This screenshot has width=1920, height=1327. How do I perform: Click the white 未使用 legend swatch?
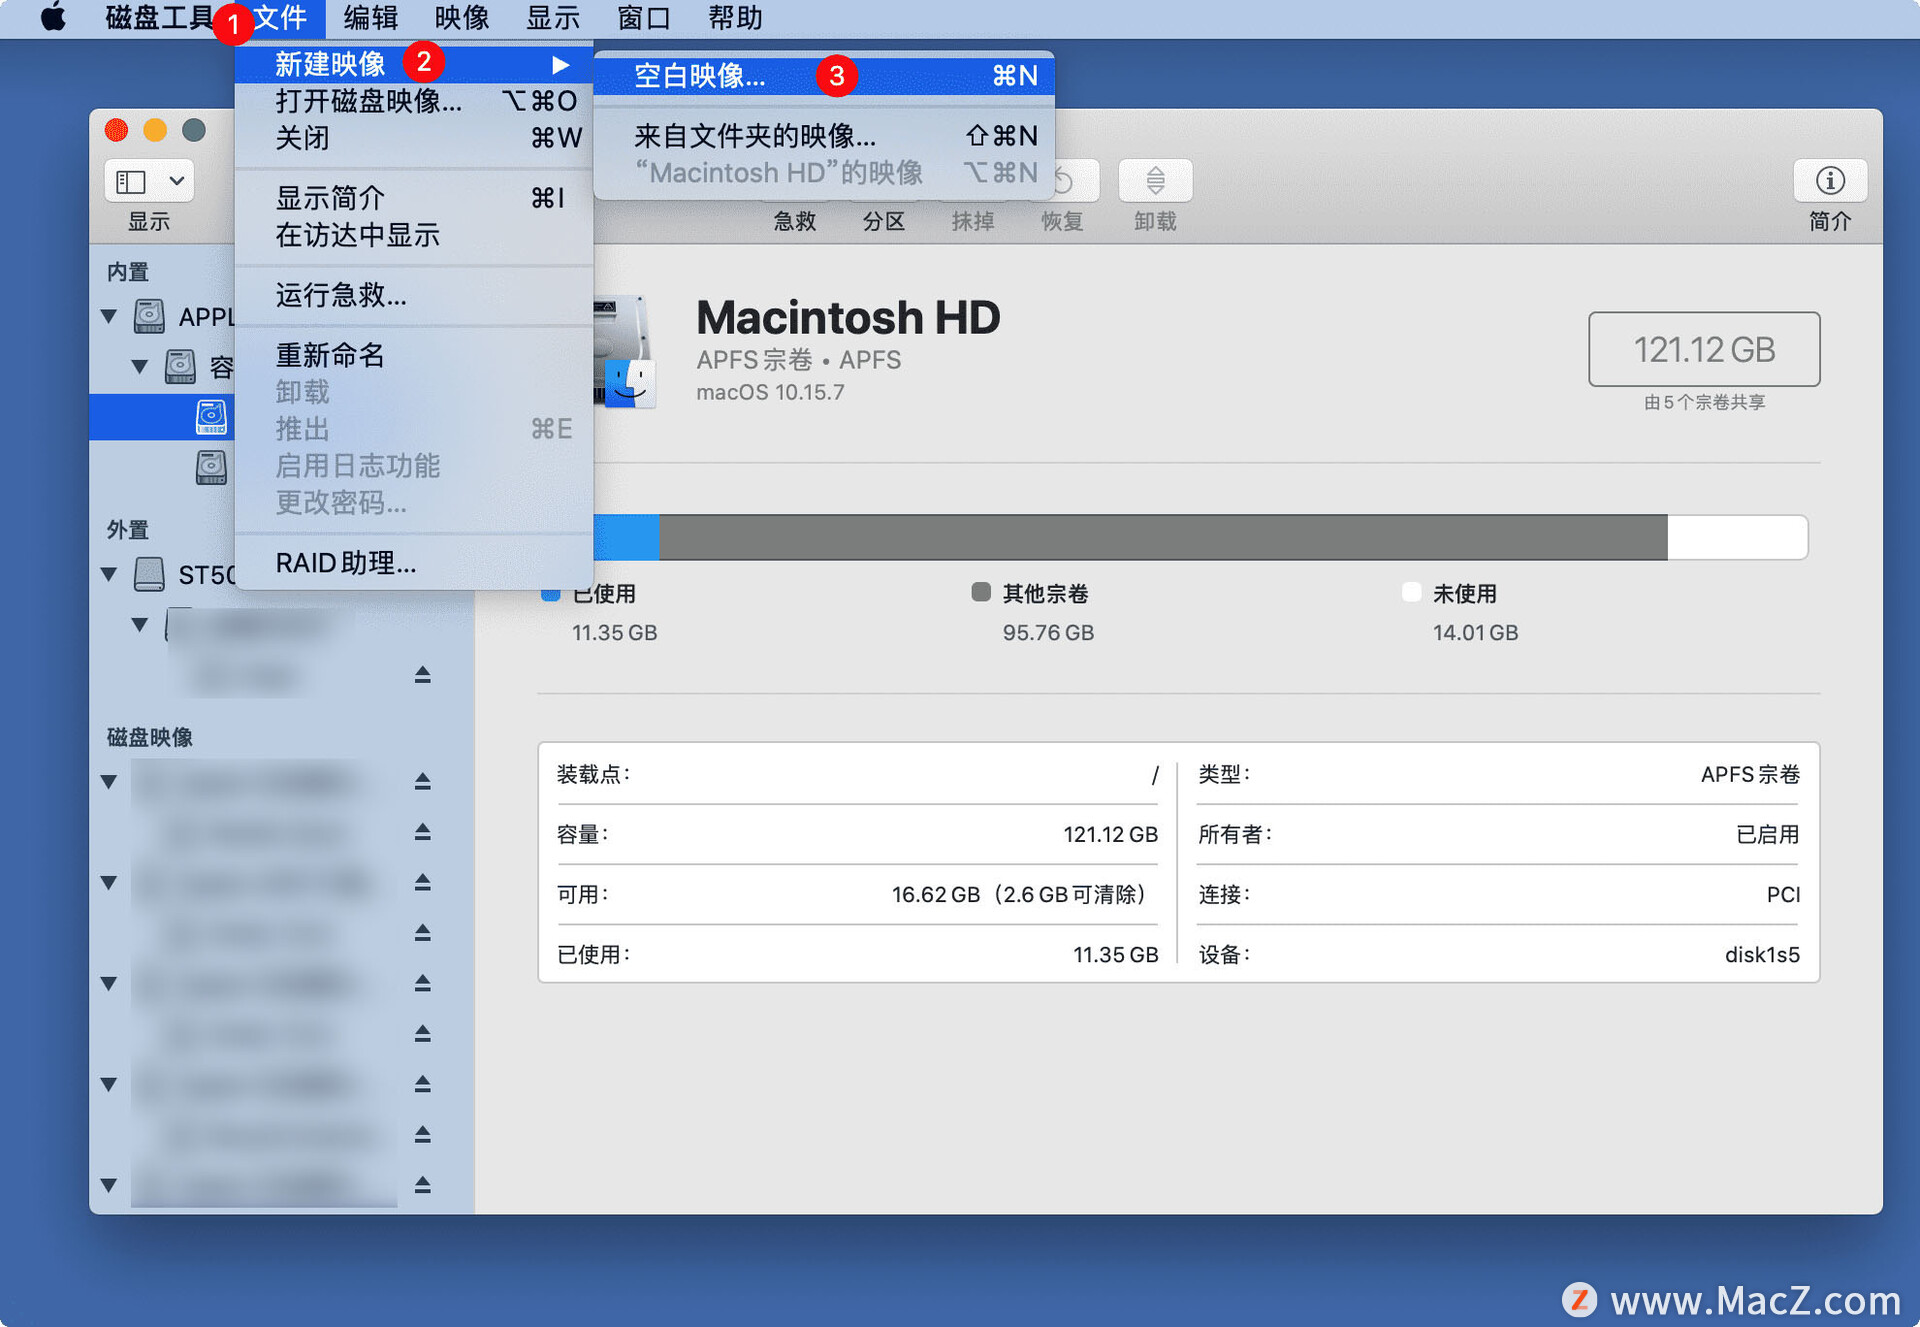pos(1411,593)
